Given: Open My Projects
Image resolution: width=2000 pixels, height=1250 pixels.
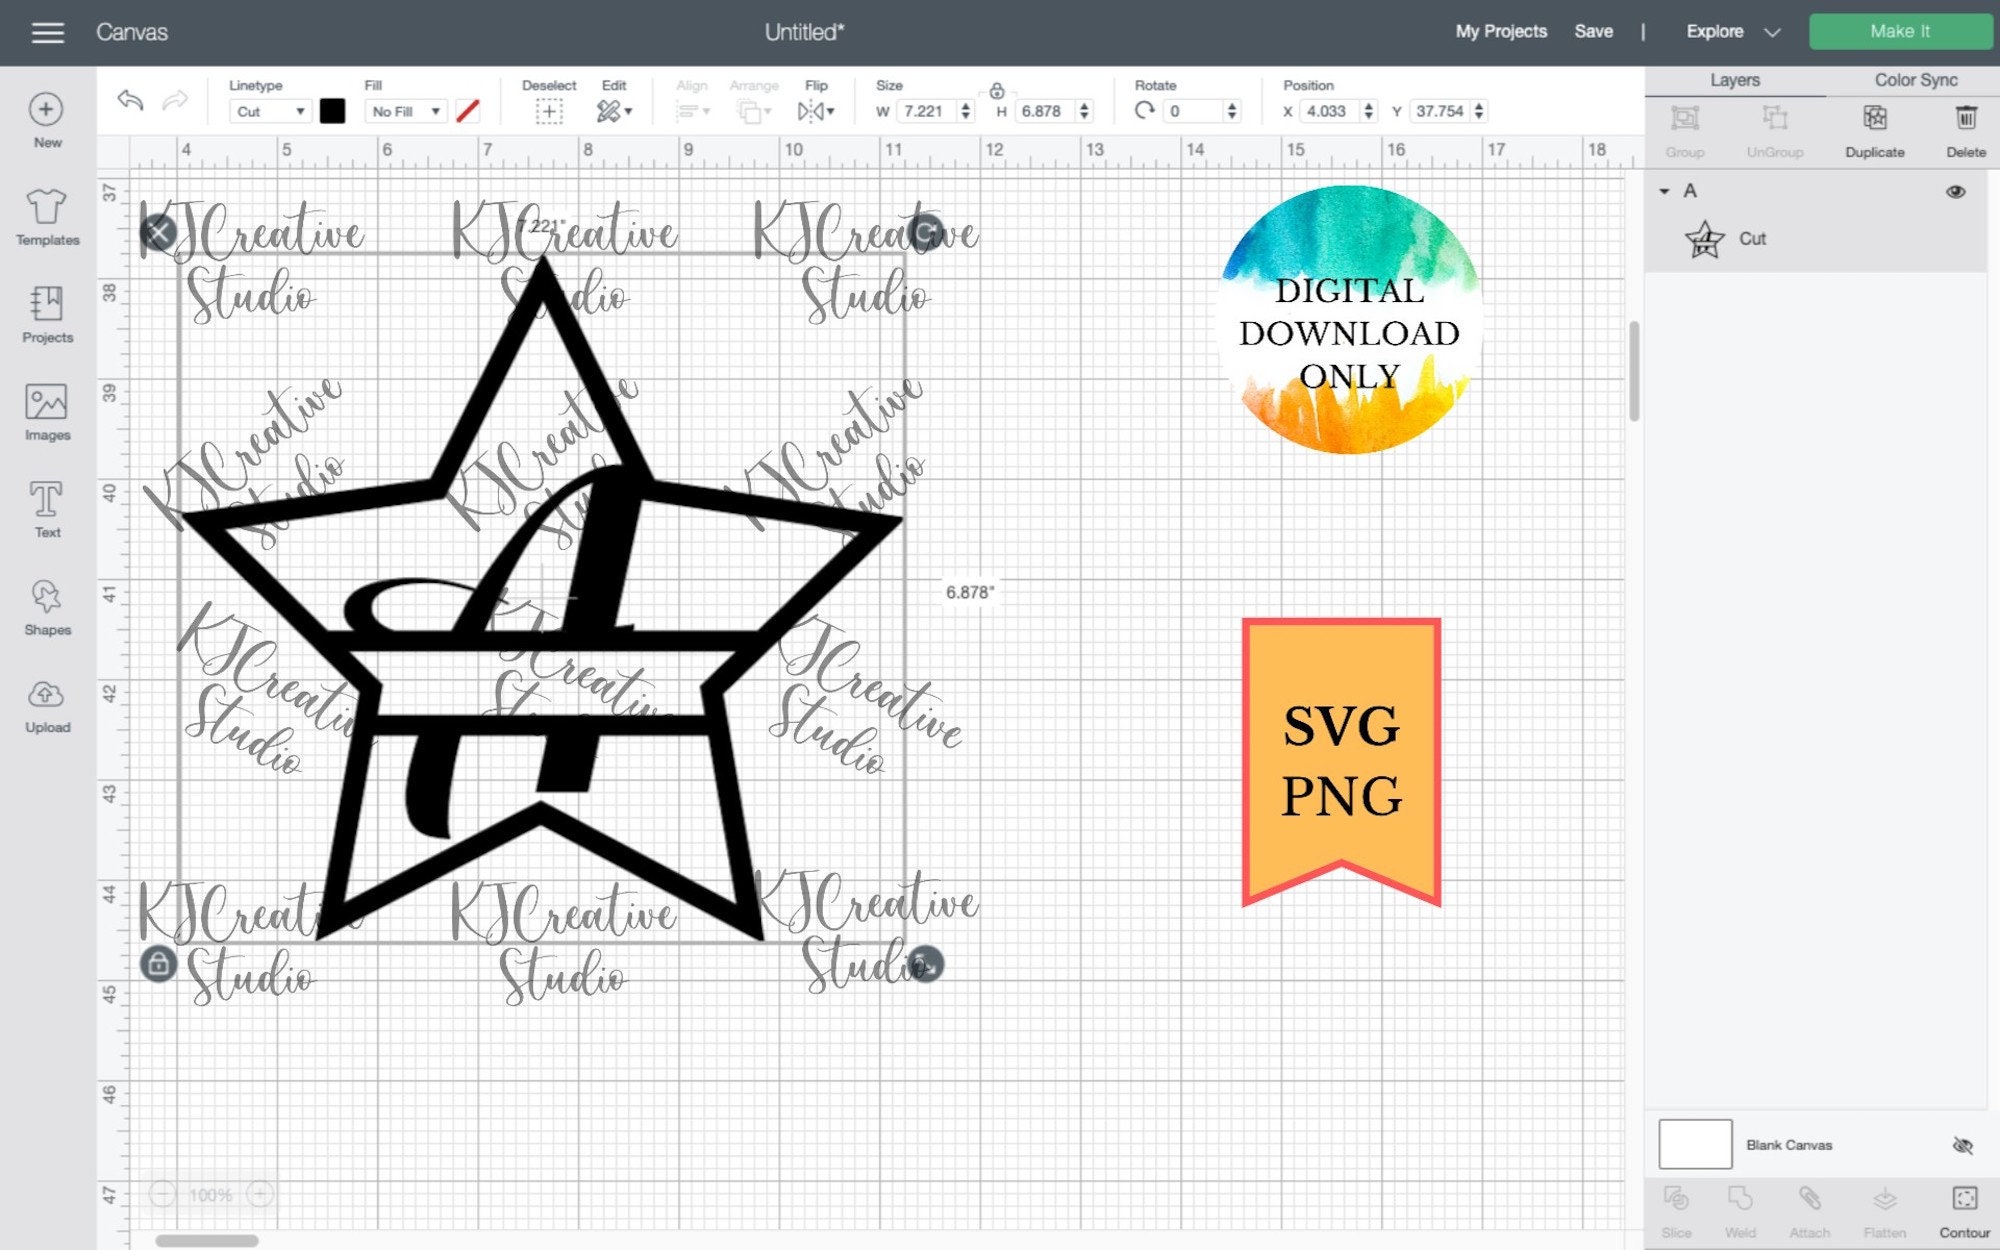Looking at the screenshot, I should [x=1500, y=31].
